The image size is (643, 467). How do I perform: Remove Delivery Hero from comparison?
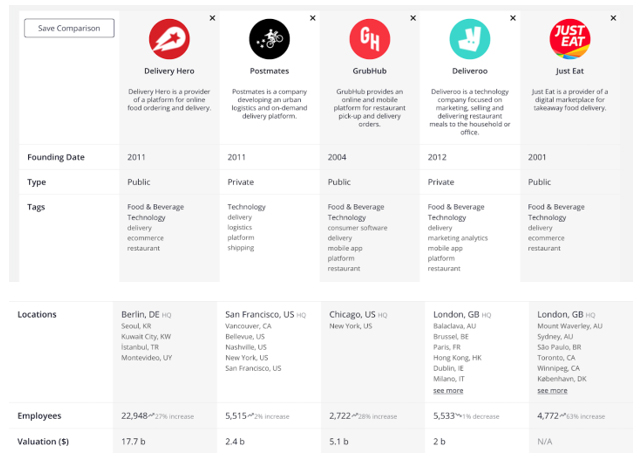(212, 18)
